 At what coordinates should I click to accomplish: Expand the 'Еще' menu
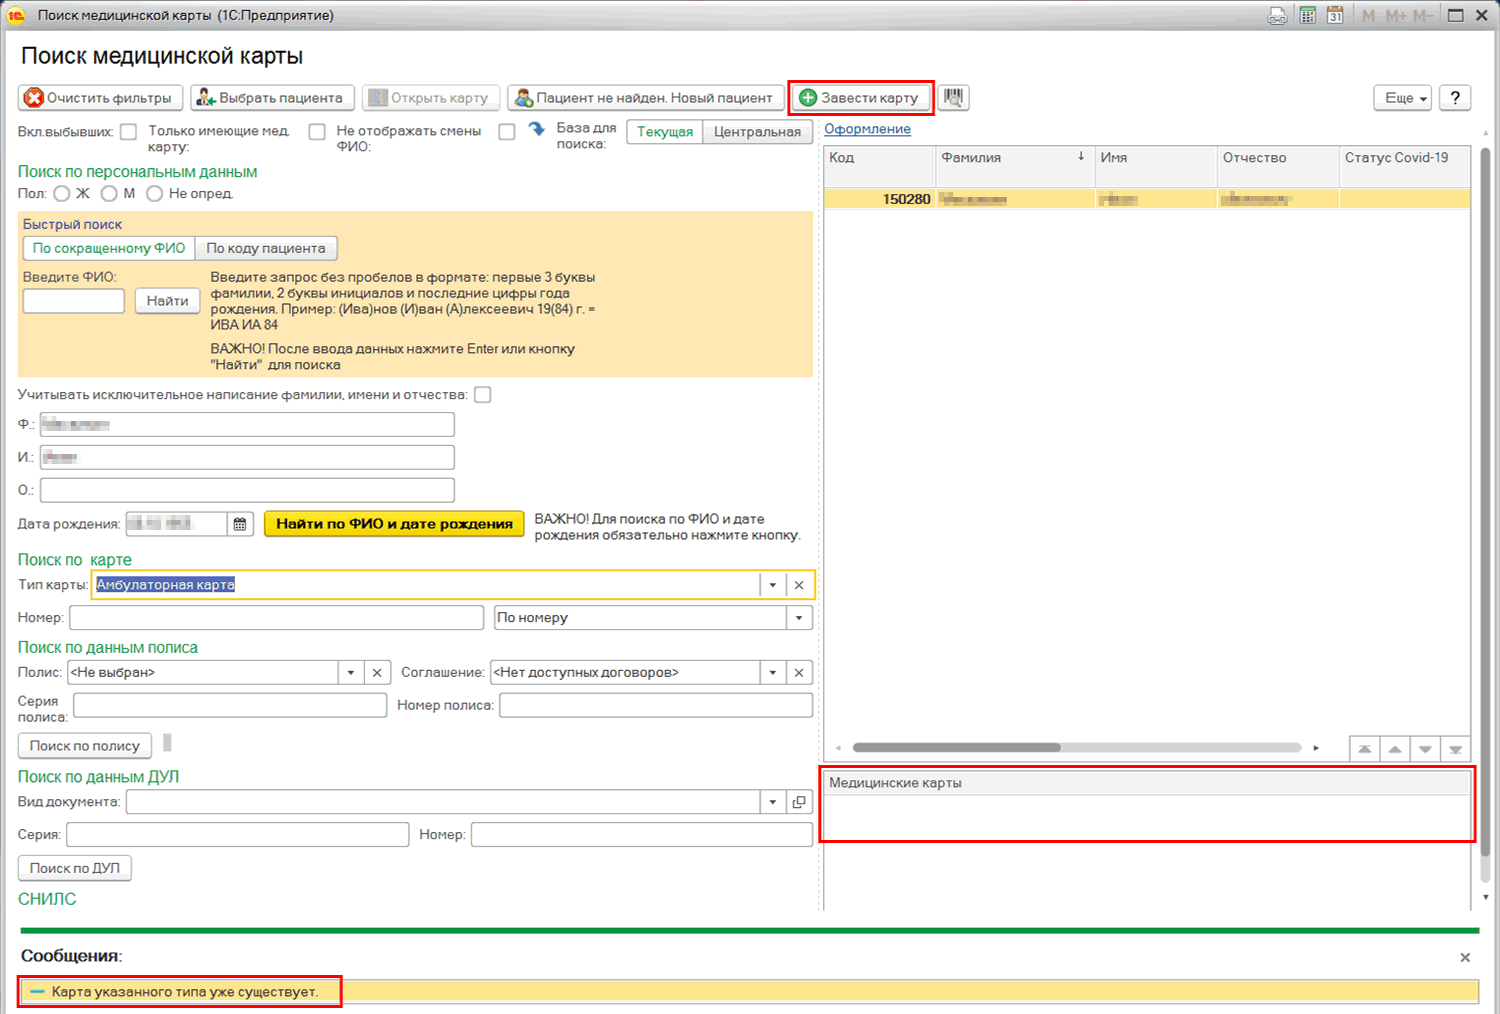click(x=1405, y=98)
